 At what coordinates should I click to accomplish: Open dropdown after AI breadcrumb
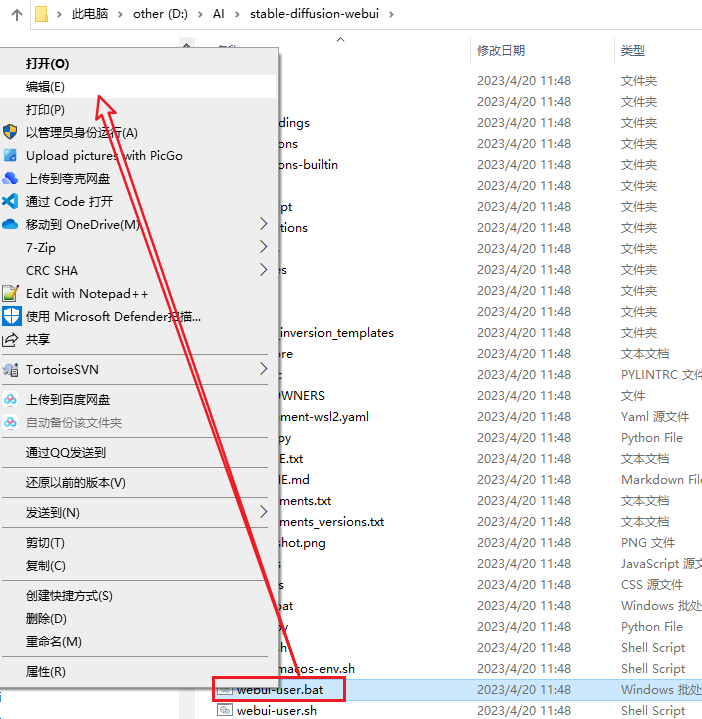pyautogui.click(x=237, y=14)
